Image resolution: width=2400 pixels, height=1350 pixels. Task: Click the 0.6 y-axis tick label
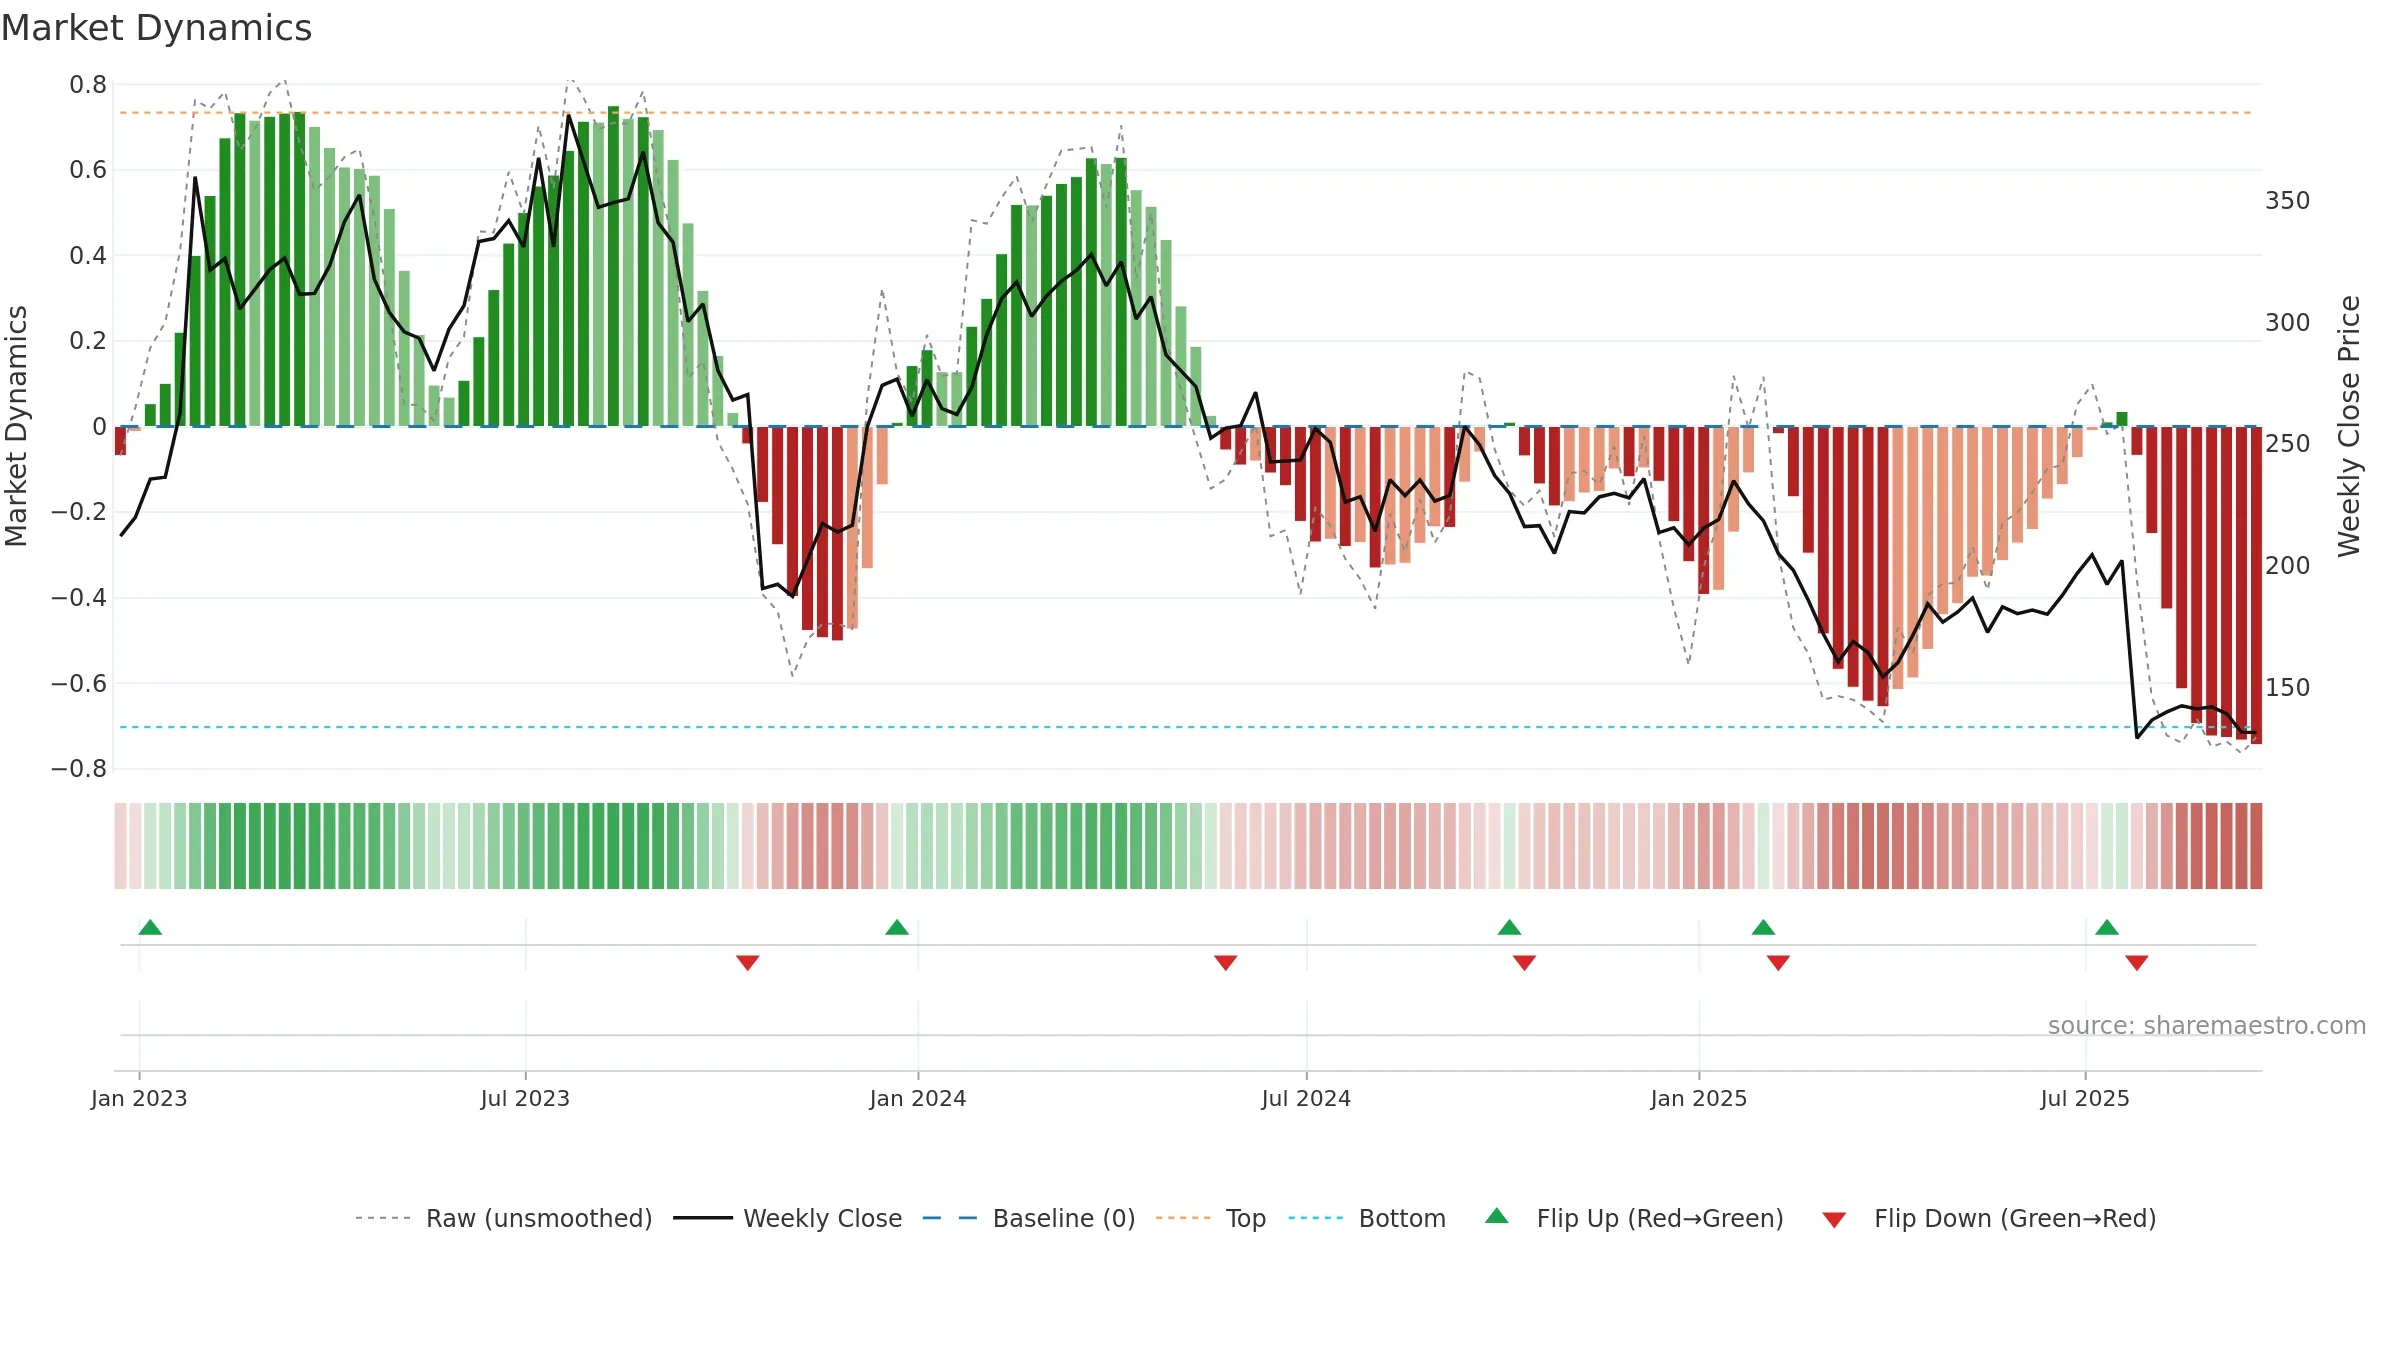click(x=88, y=170)
